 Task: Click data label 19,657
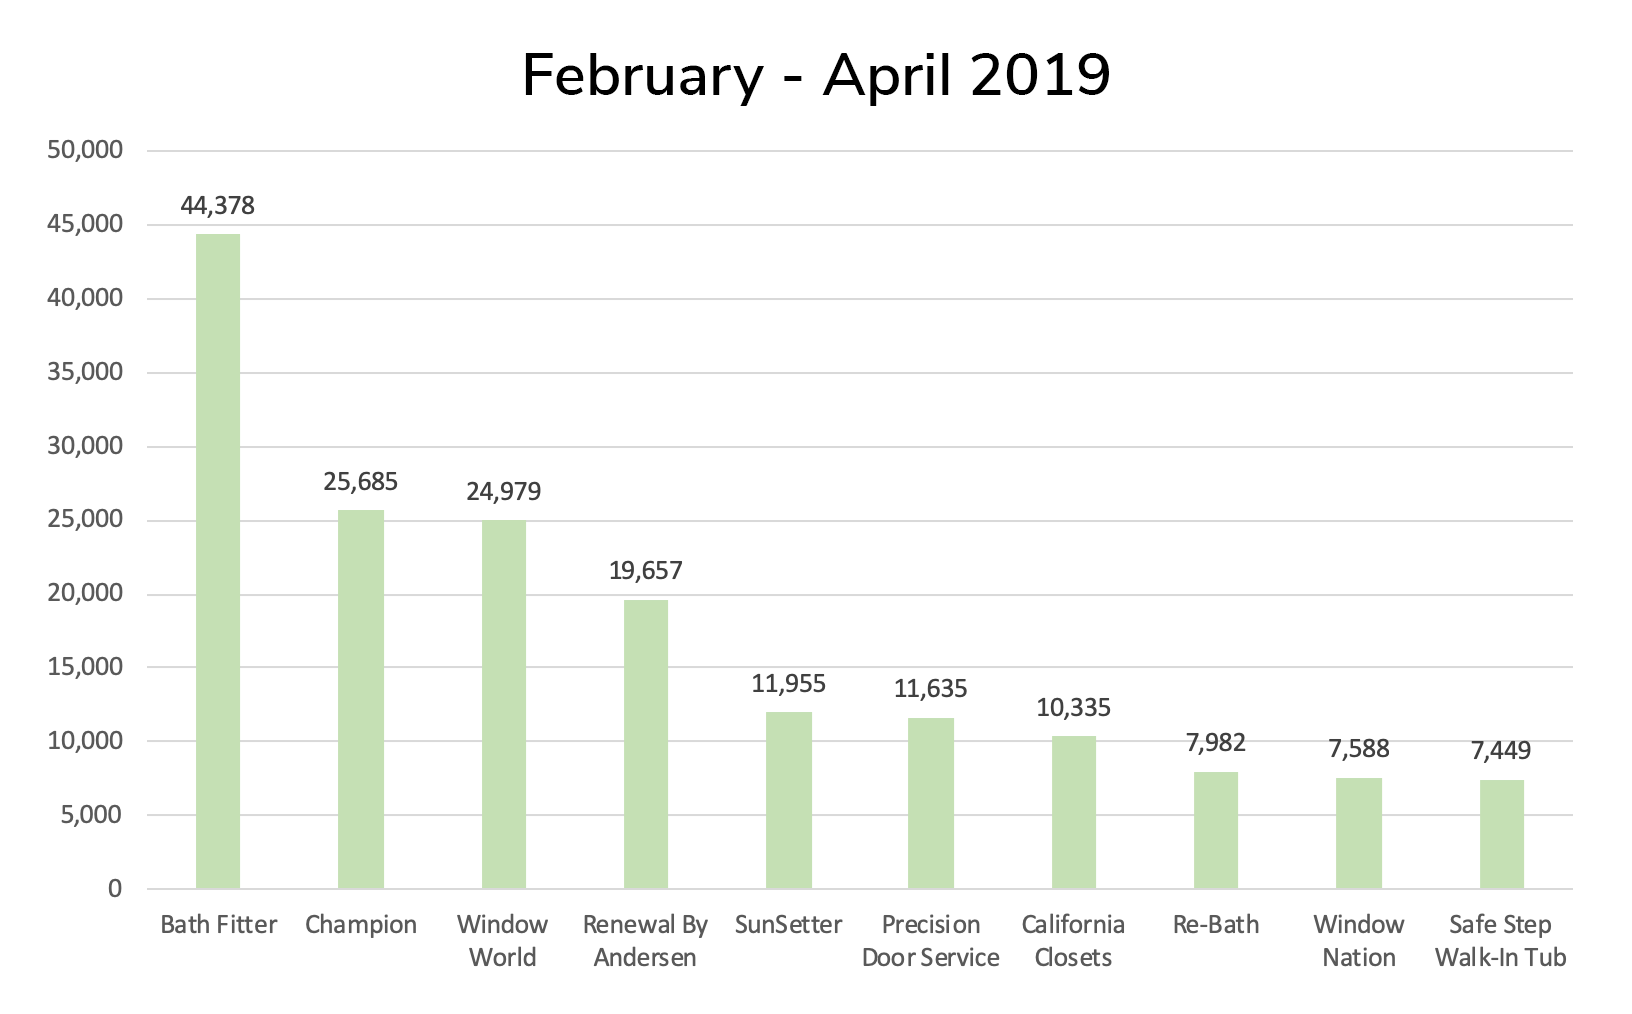[646, 571]
